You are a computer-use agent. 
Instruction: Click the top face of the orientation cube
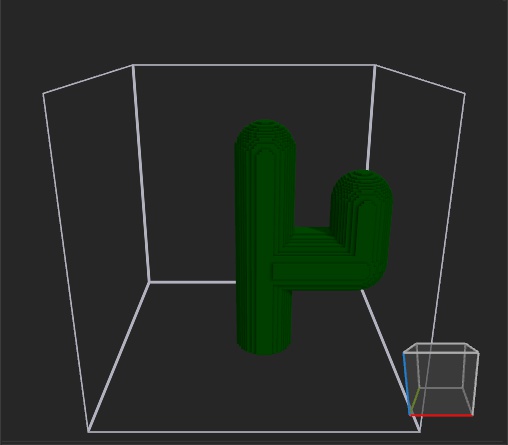pos(441,348)
